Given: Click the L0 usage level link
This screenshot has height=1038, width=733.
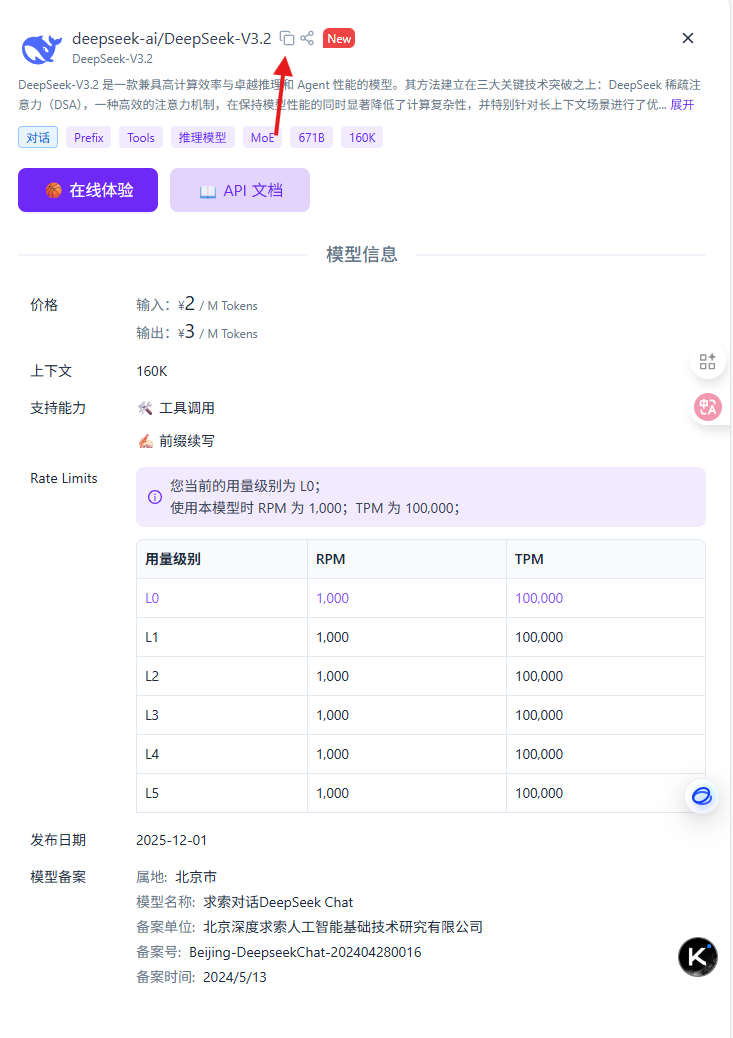Looking at the screenshot, I should (152, 597).
